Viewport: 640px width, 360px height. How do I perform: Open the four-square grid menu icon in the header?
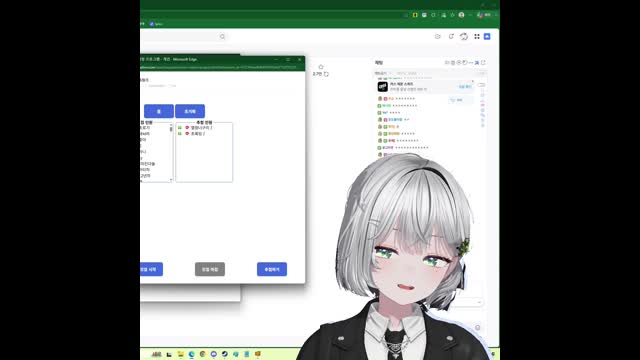click(477, 36)
